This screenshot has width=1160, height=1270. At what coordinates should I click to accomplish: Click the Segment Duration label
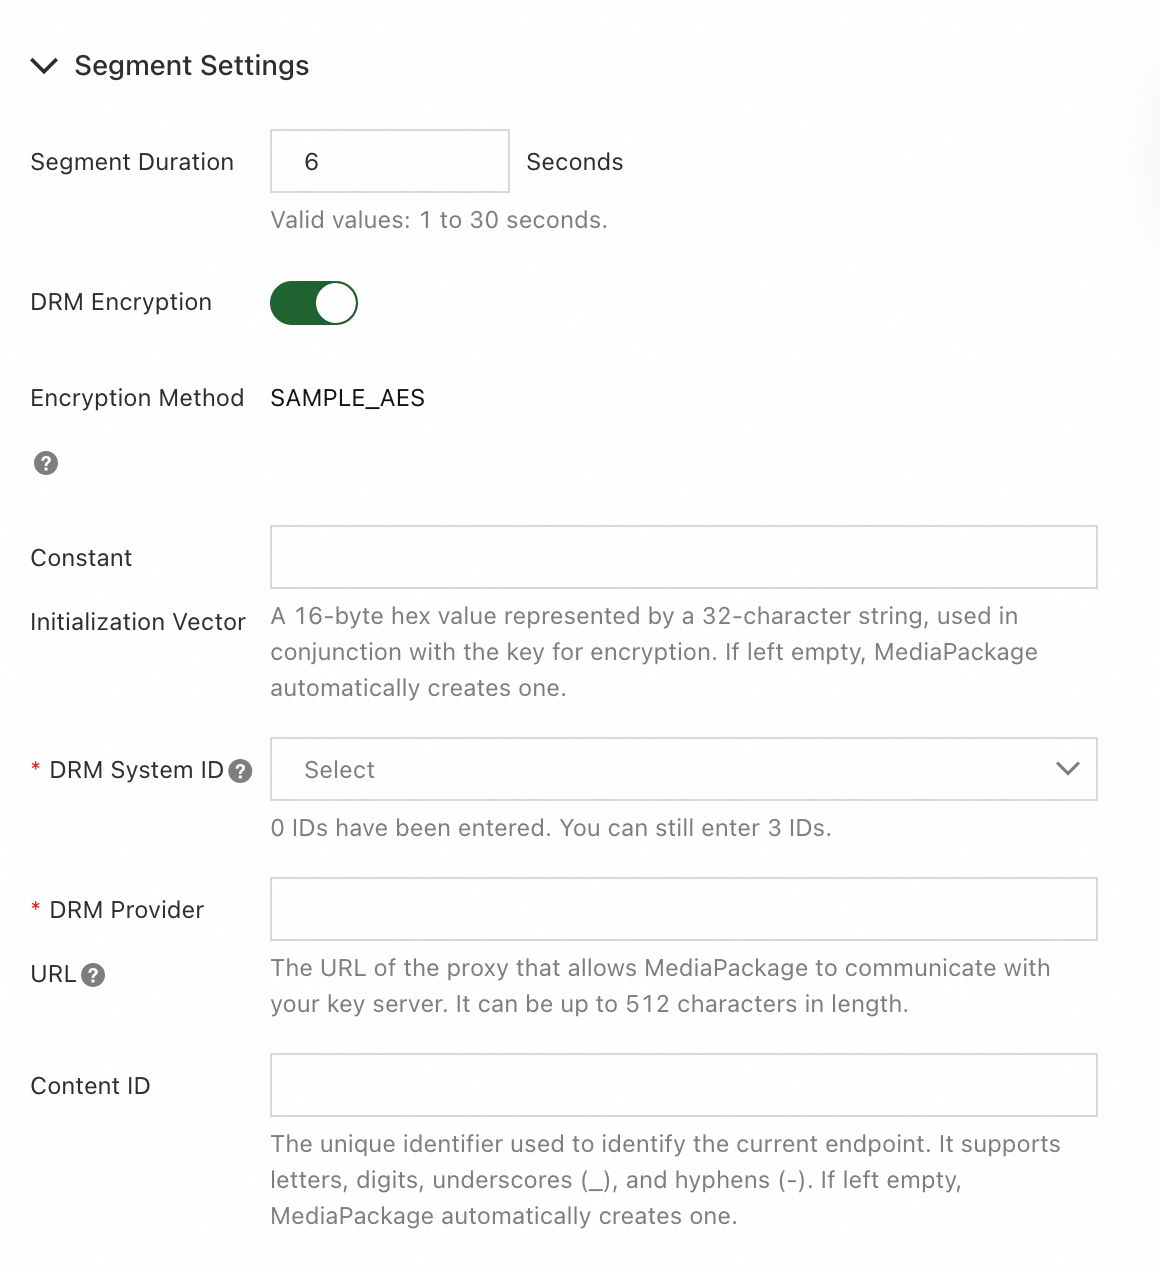(132, 162)
